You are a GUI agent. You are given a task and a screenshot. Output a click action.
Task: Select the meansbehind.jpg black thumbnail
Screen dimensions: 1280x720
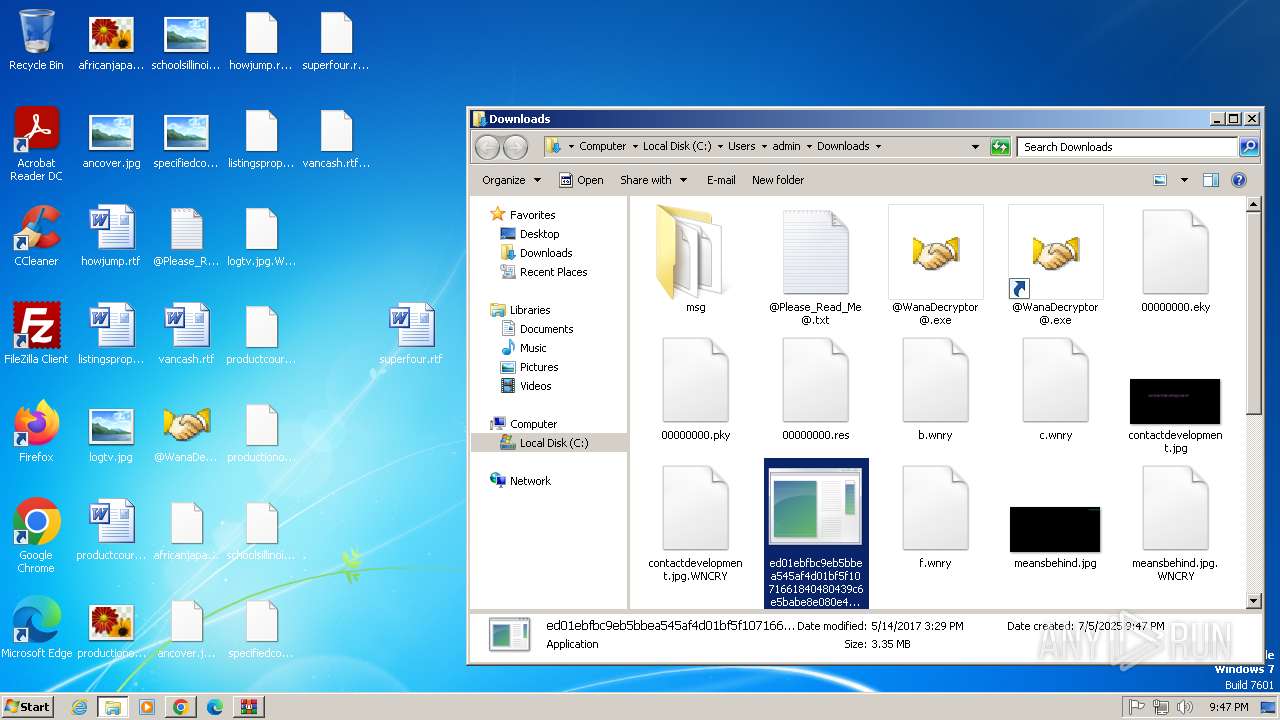click(1056, 529)
